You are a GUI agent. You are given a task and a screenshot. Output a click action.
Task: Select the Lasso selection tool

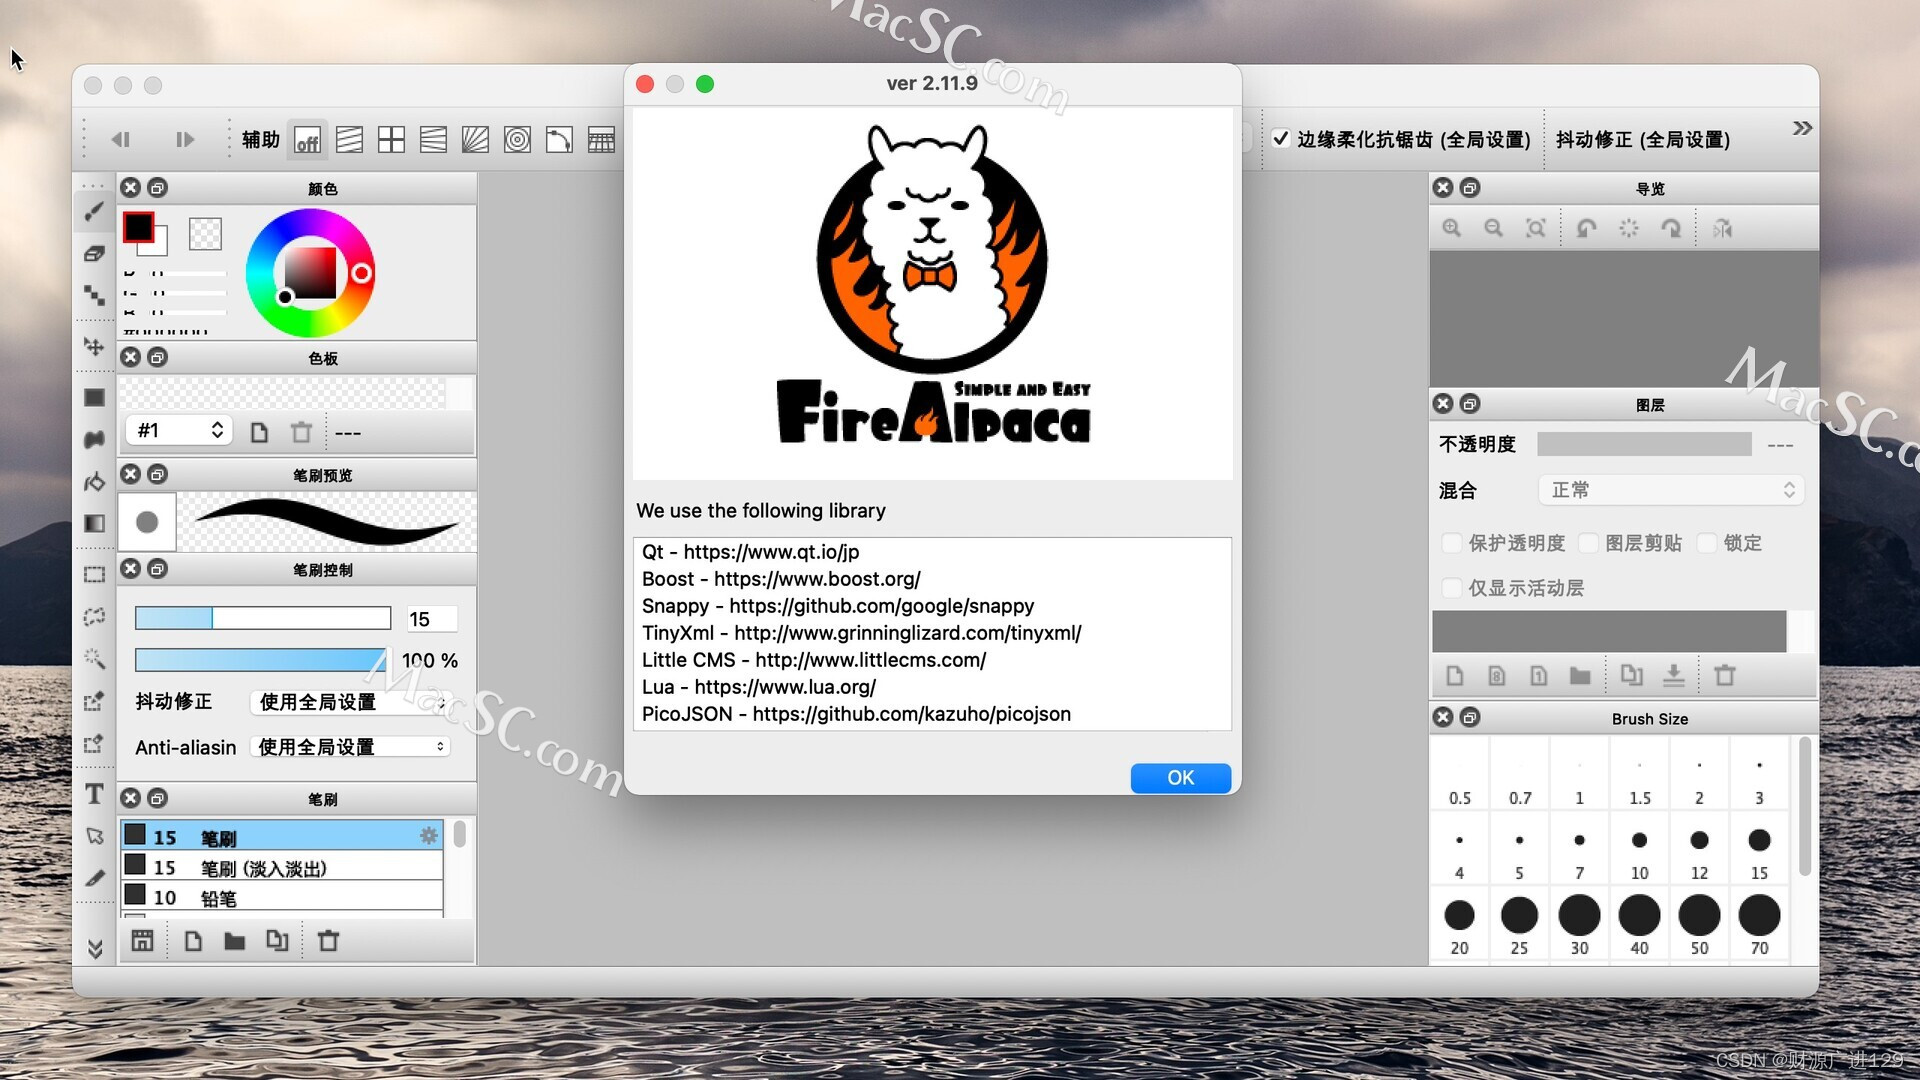point(94,617)
